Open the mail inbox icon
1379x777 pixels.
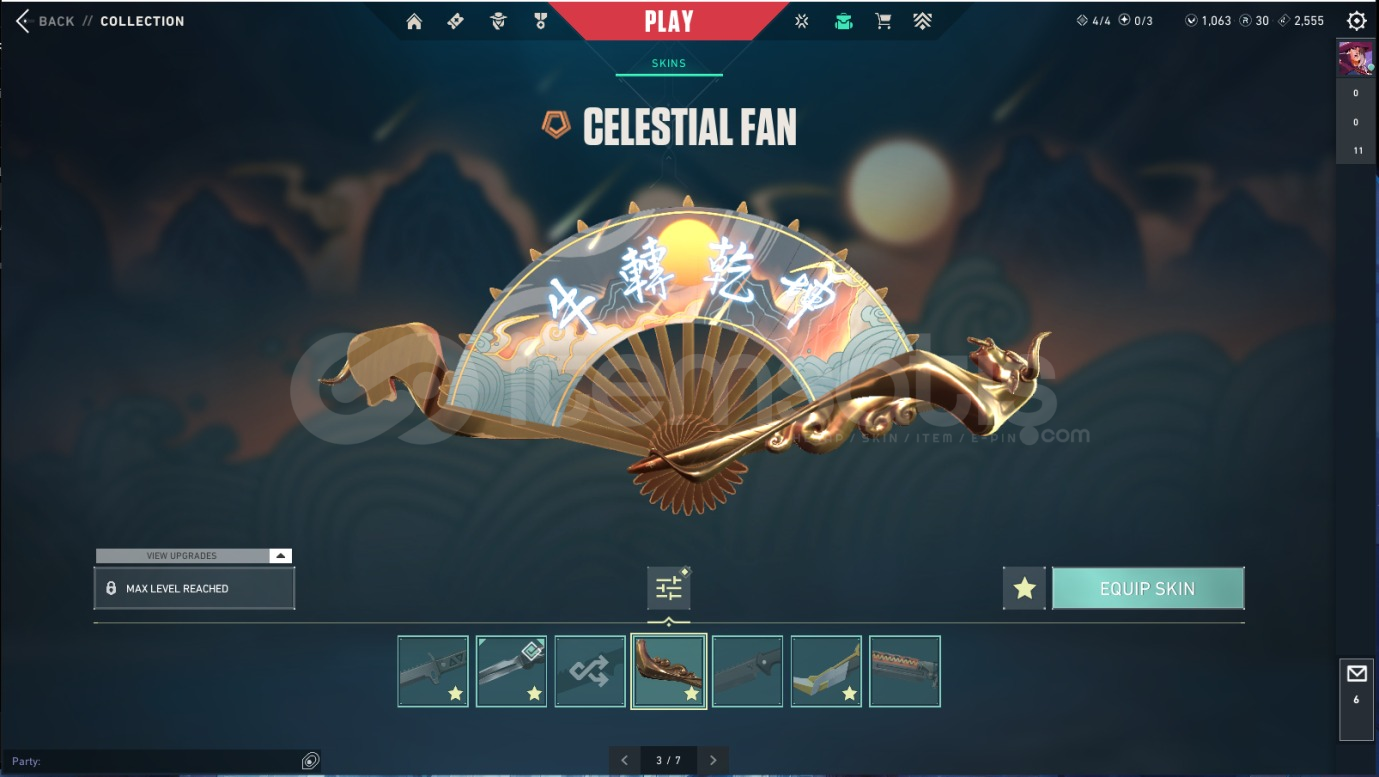[x=1356, y=674]
